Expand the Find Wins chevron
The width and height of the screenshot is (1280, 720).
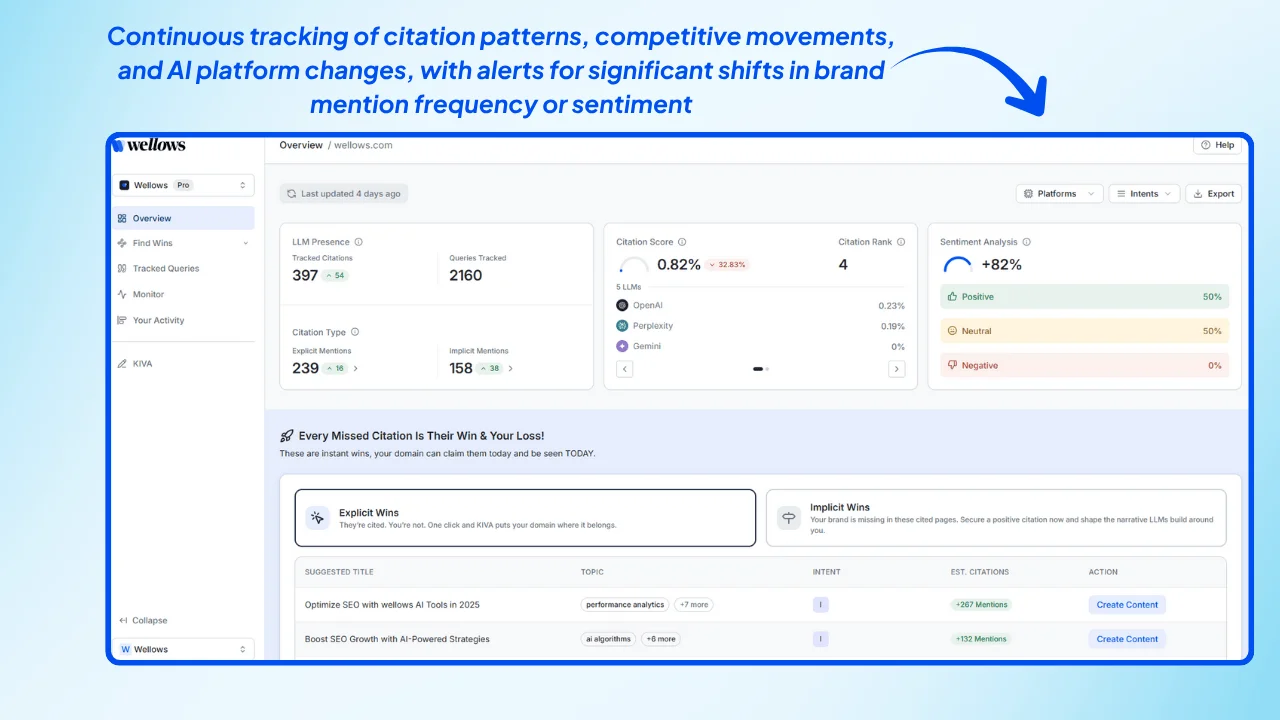[246, 243]
